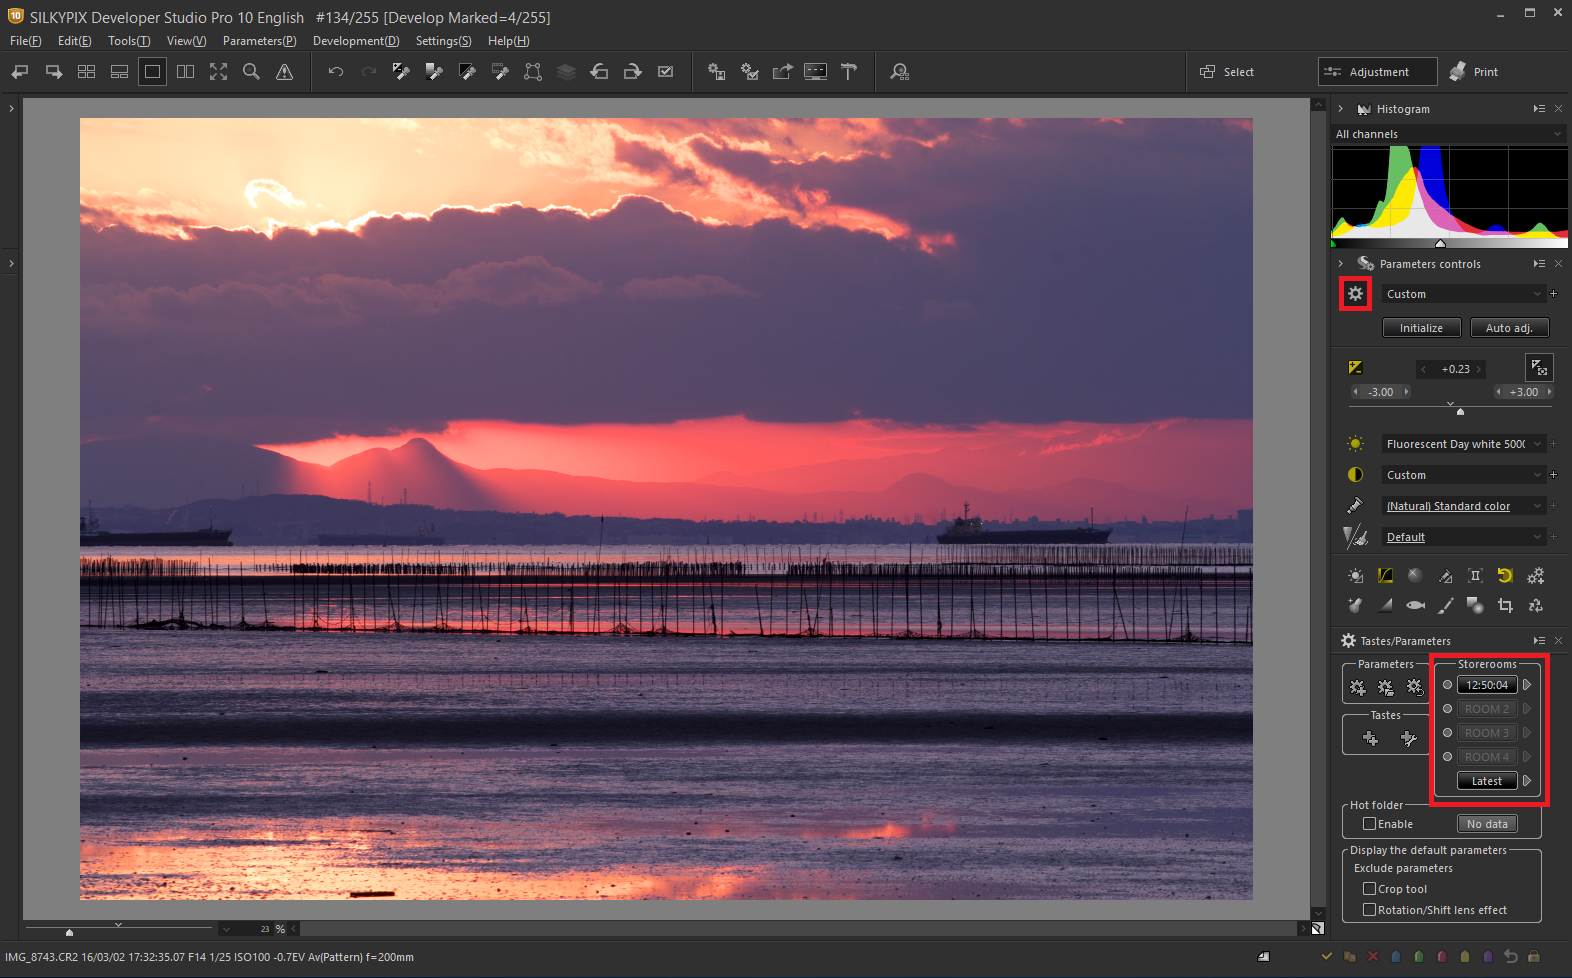Click the histogram midpoint triangle marker
The width and height of the screenshot is (1572, 978).
coord(1440,243)
